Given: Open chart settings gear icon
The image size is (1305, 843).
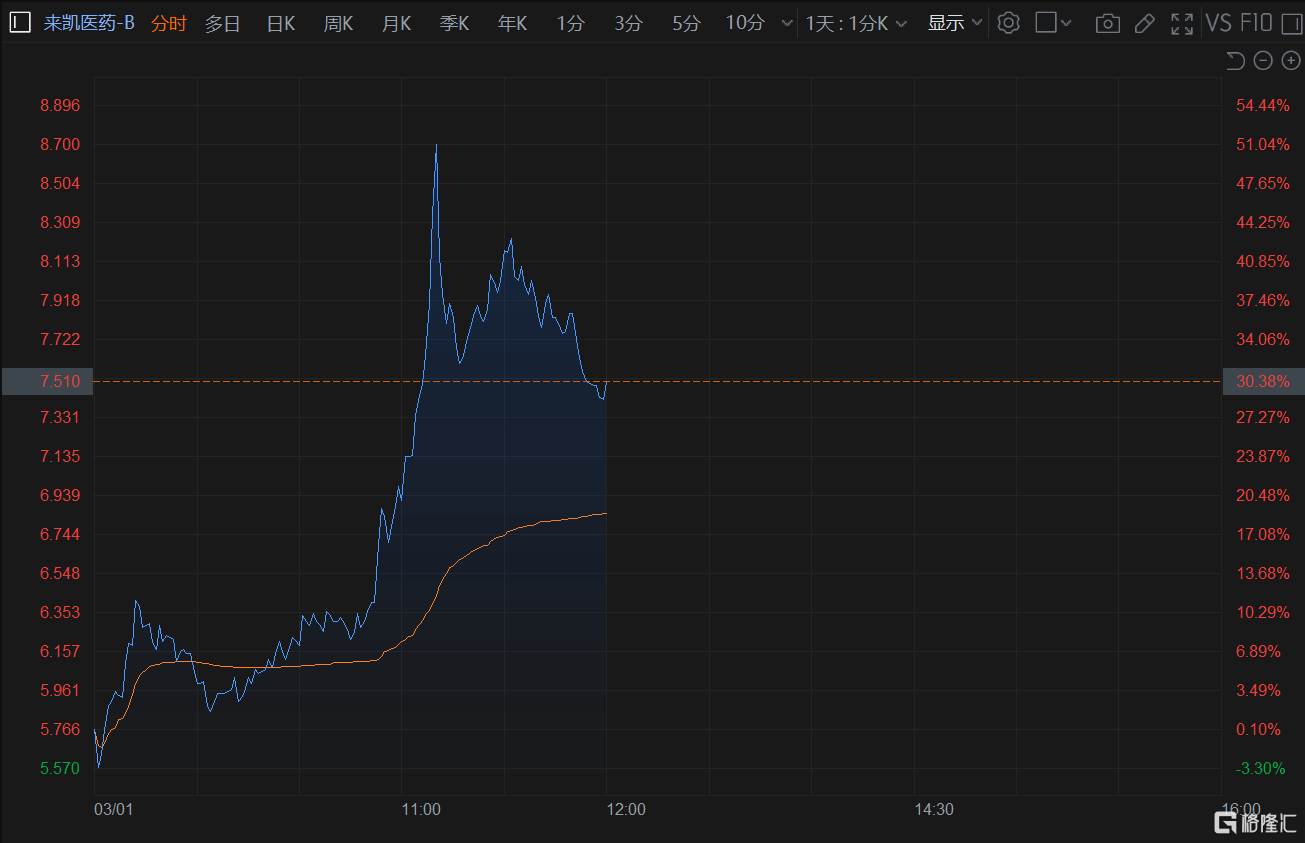Looking at the screenshot, I should pos(1008,23).
